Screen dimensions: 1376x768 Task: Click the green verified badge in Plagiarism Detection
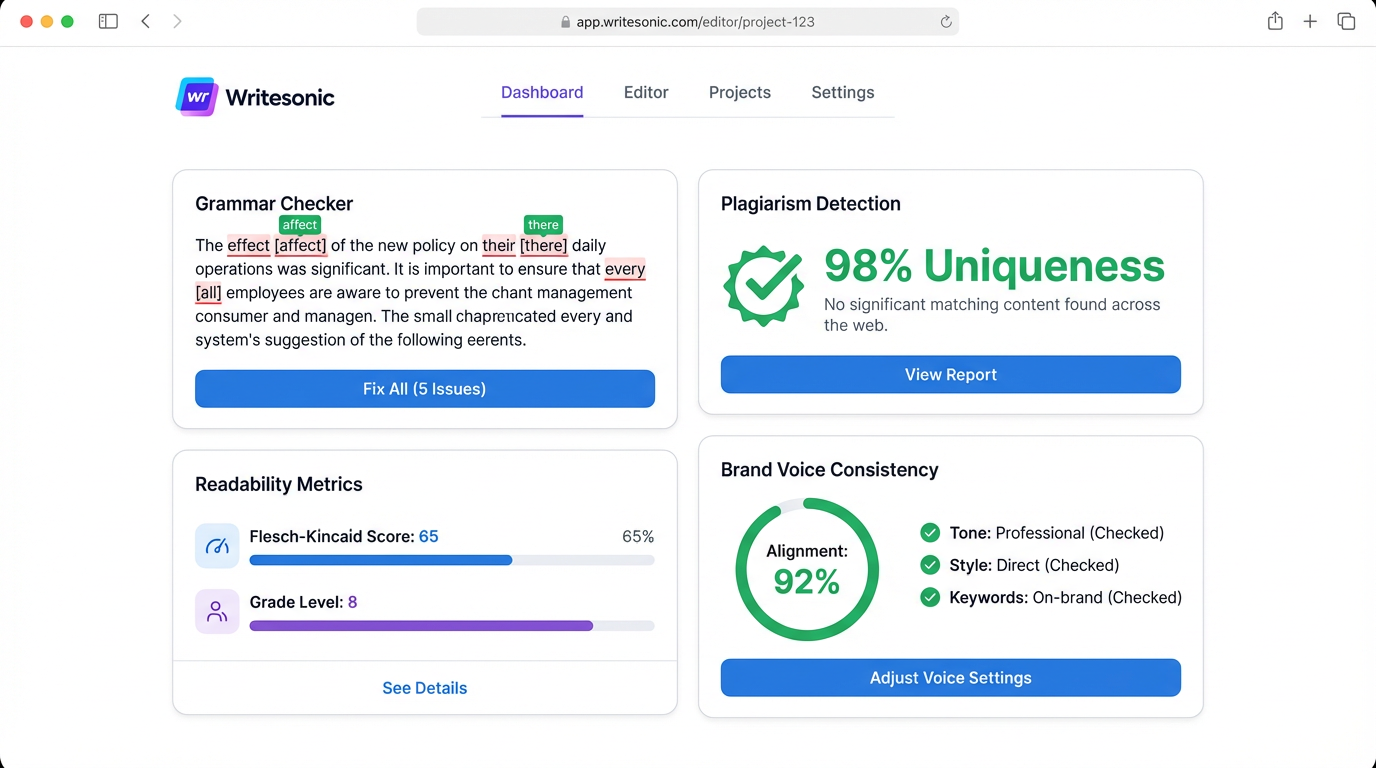point(763,287)
